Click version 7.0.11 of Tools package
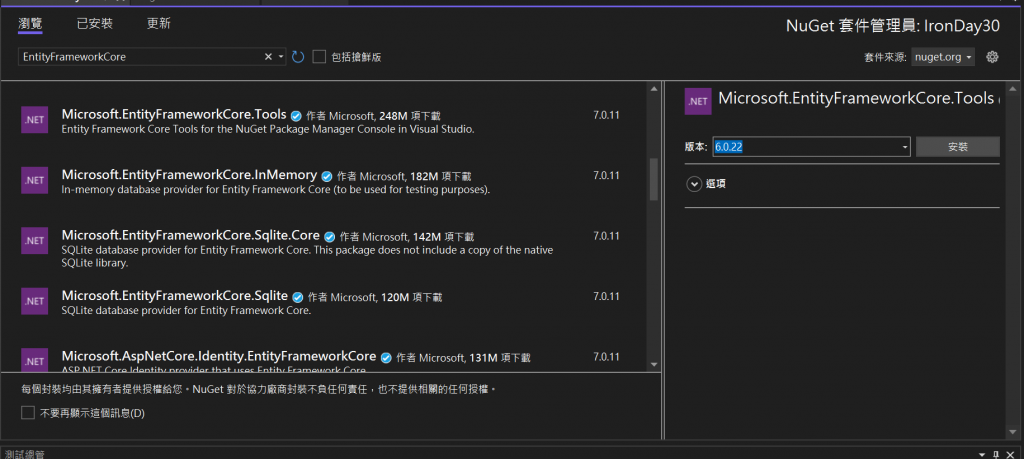 click(x=606, y=116)
